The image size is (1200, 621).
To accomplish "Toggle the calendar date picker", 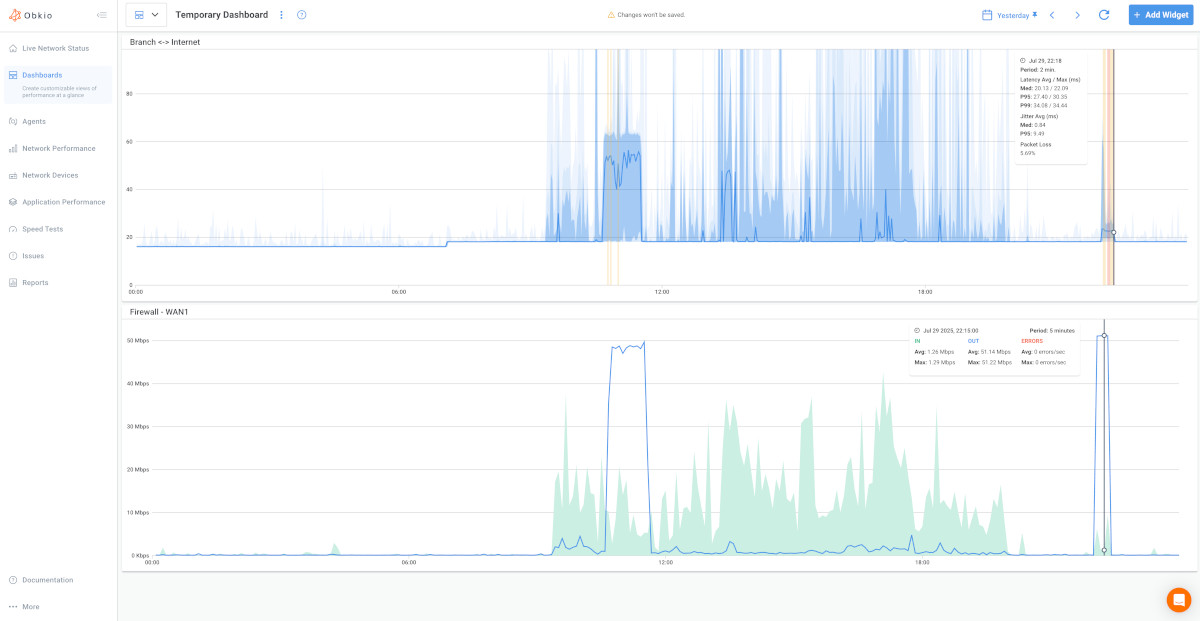I will [x=985, y=14].
